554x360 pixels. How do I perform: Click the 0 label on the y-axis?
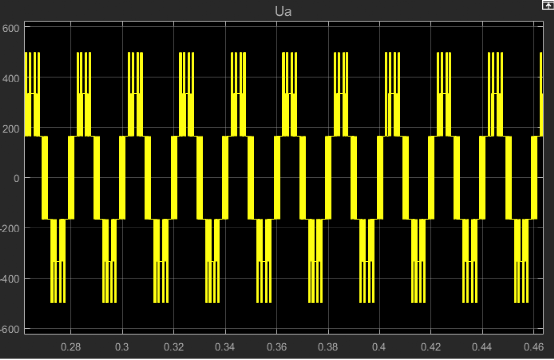[x=16, y=178]
